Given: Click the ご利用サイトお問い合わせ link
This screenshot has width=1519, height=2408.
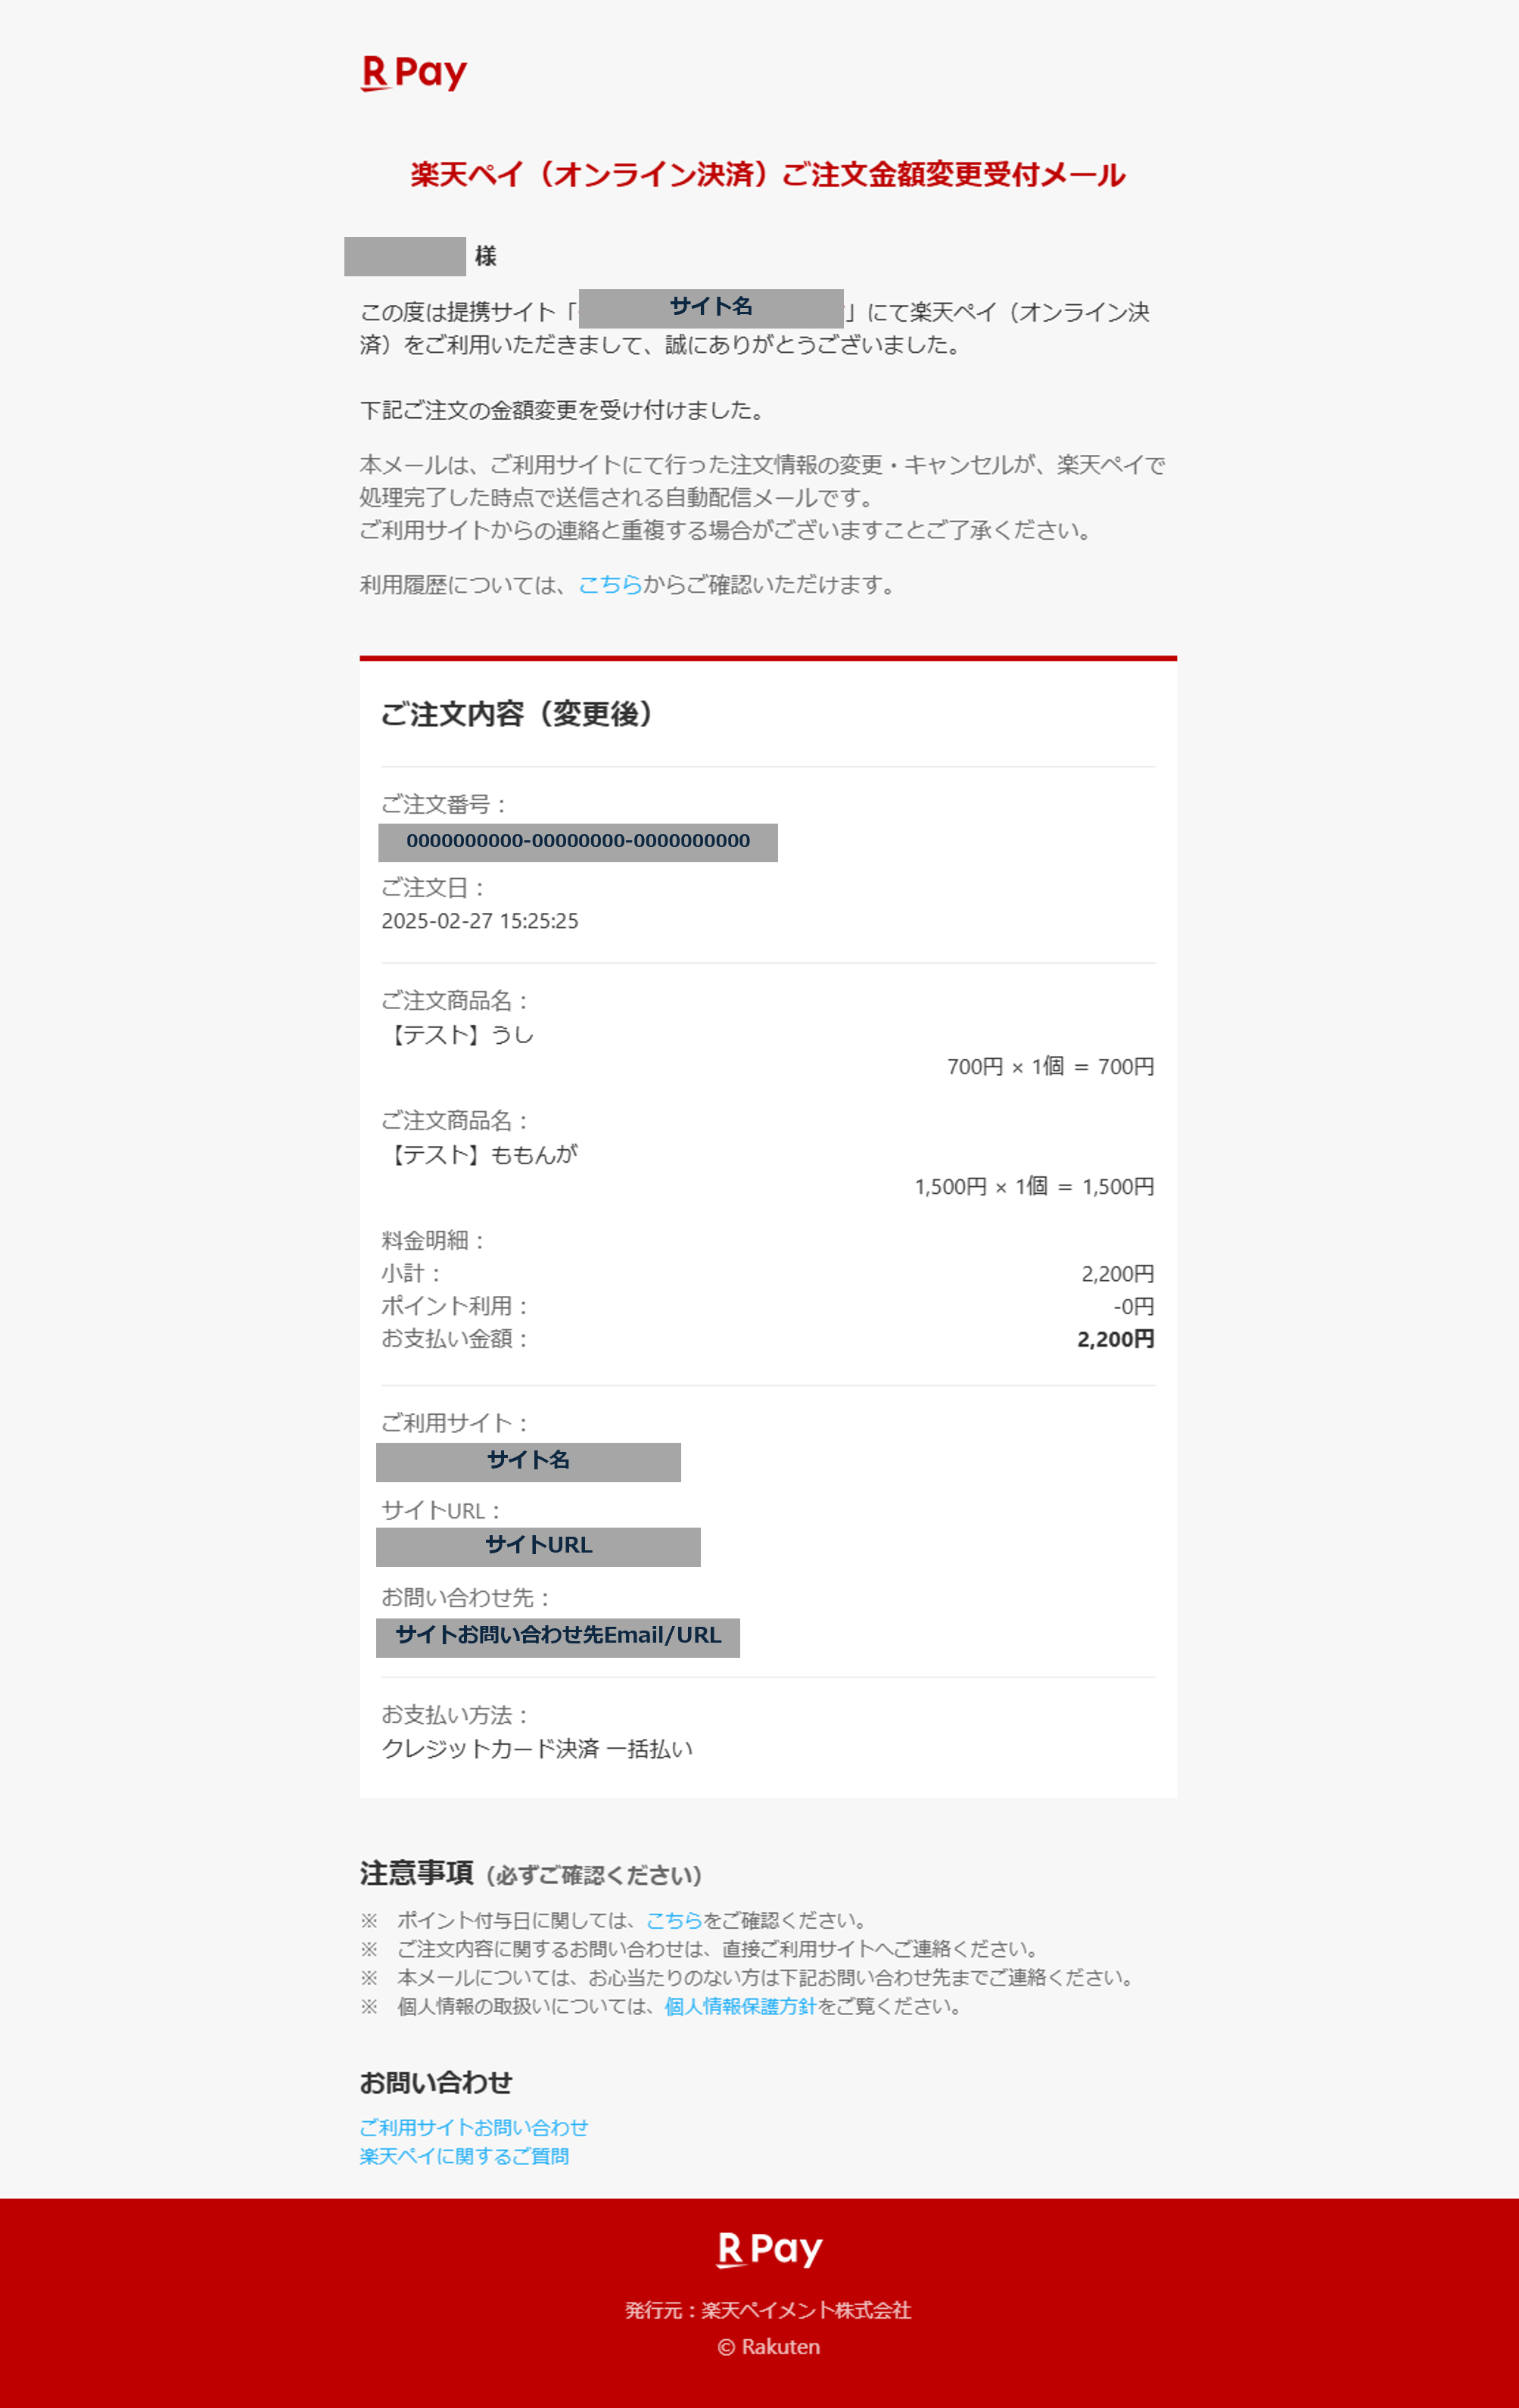Looking at the screenshot, I should 473,2127.
